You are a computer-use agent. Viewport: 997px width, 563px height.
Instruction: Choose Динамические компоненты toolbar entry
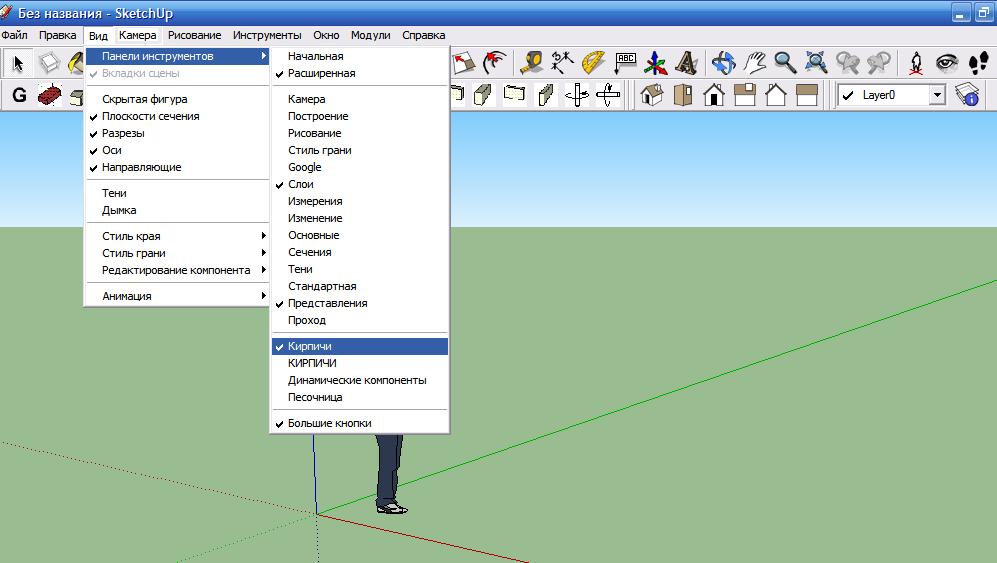(x=357, y=380)
